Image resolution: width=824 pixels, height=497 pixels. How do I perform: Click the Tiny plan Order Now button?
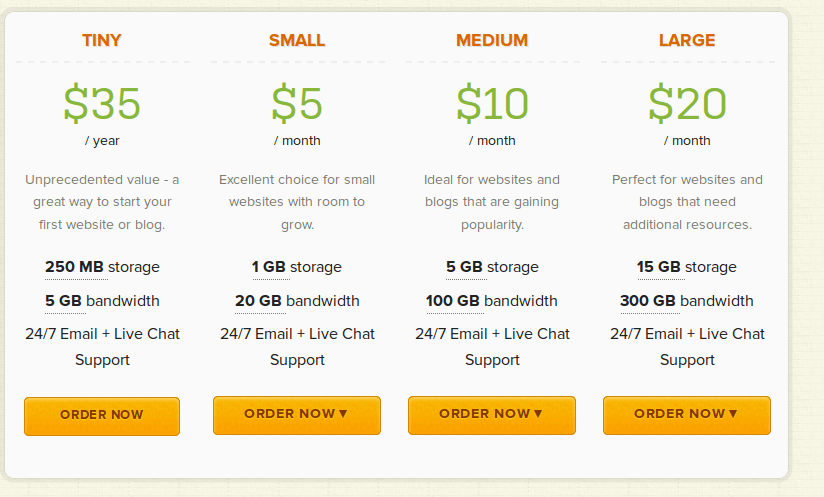pos(102,415)
